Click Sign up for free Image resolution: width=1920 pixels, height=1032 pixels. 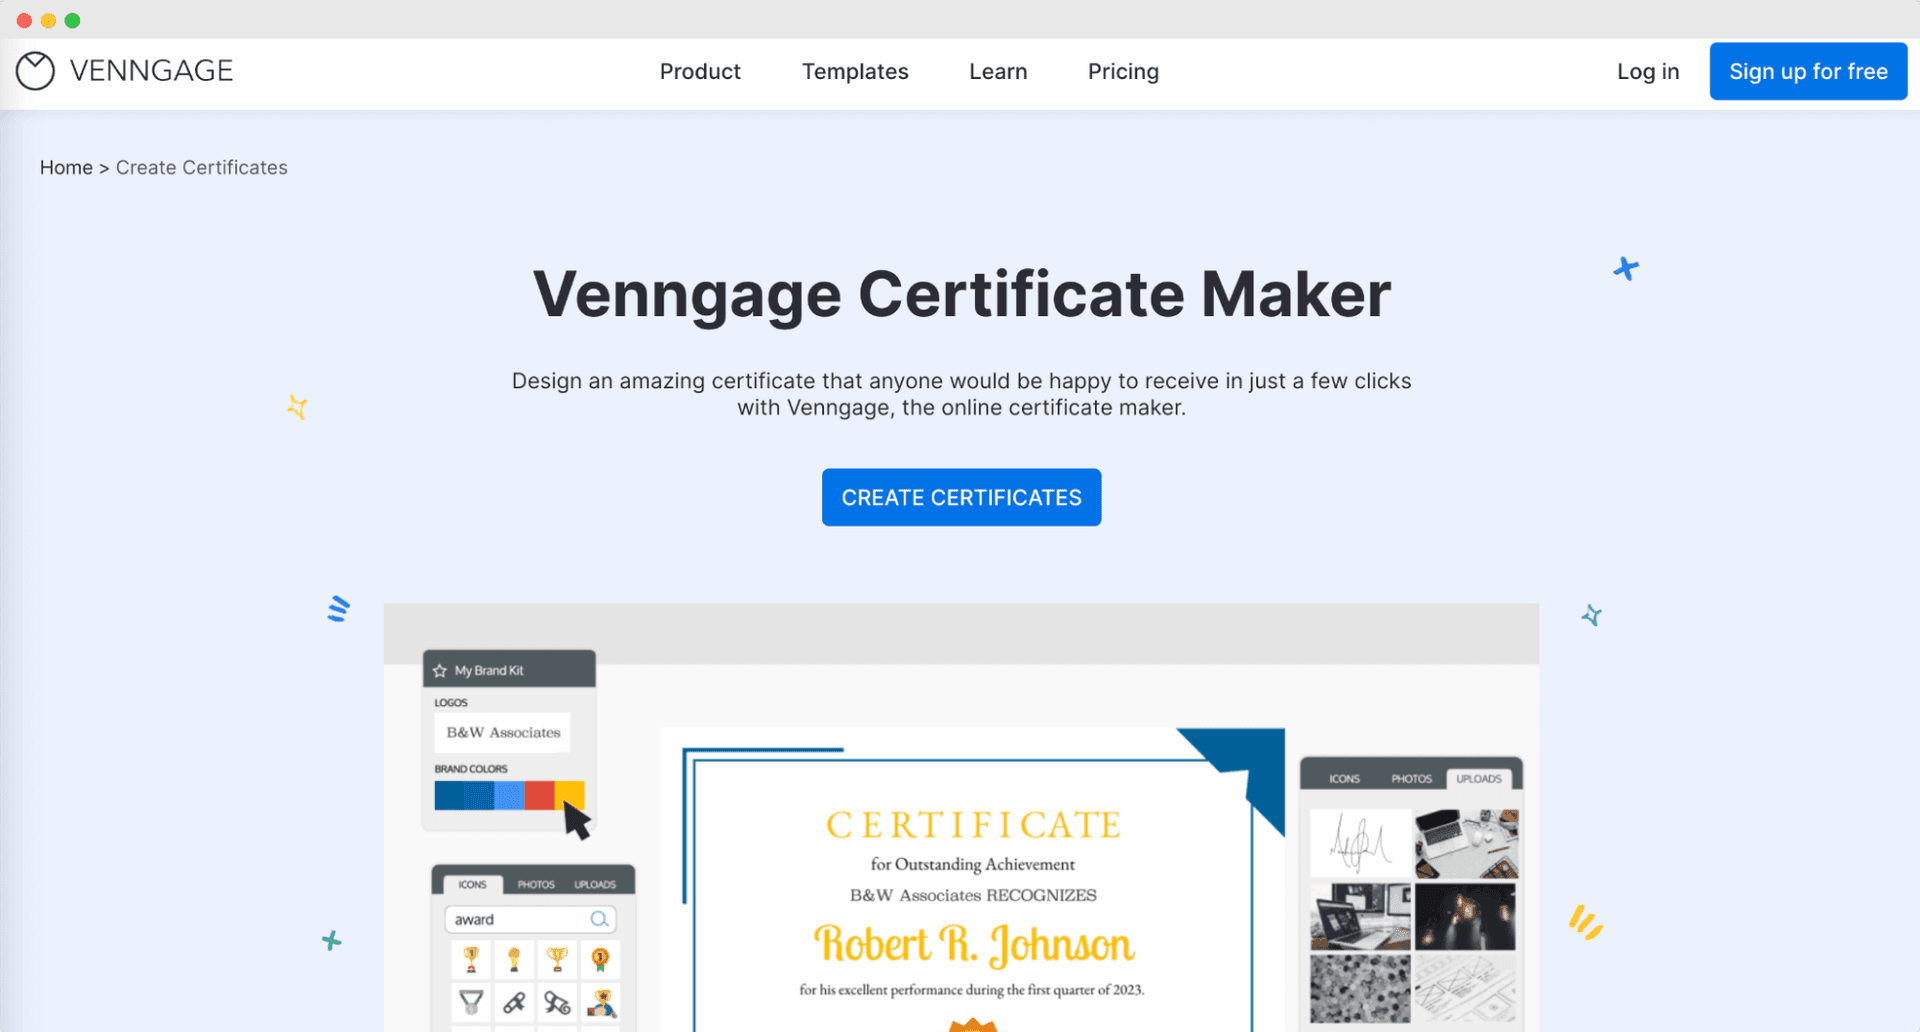tap(1808, 71)
